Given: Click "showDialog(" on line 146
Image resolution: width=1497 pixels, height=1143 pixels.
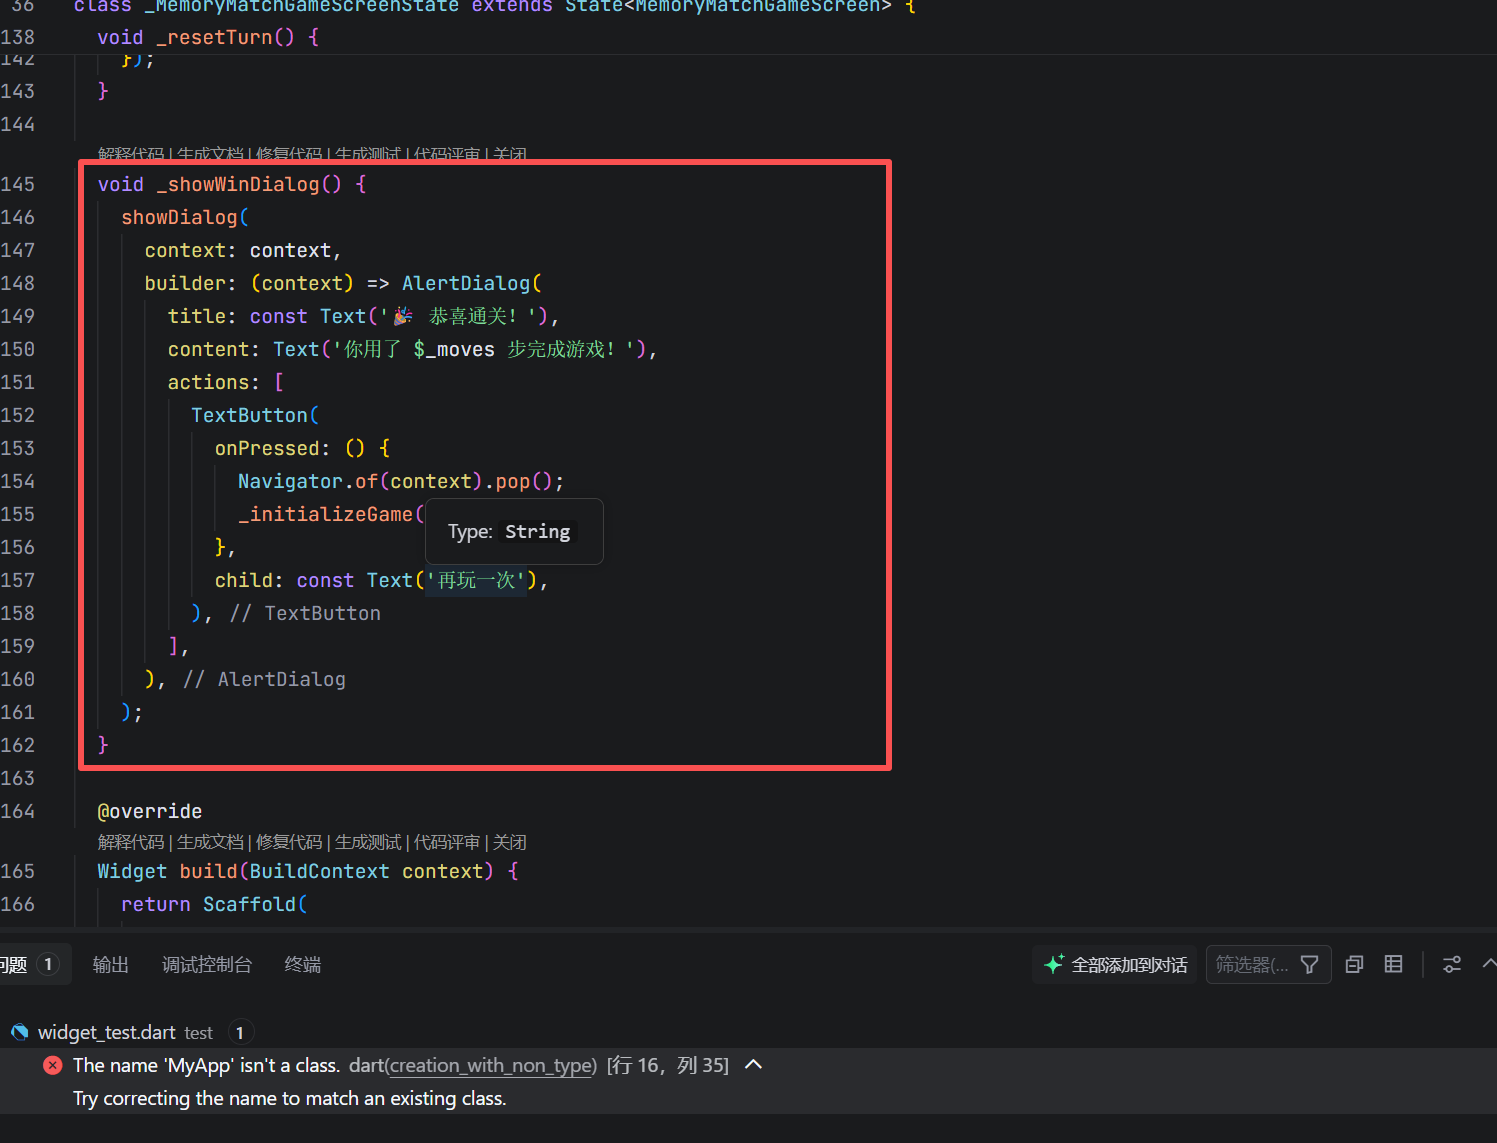Looking at the screenshot, I should (185, 217).
